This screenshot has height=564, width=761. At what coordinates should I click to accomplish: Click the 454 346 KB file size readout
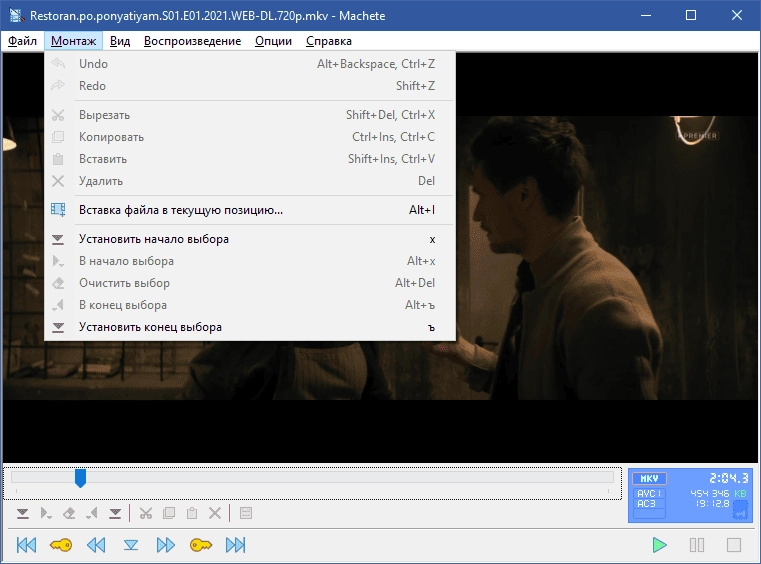[718, 493]
